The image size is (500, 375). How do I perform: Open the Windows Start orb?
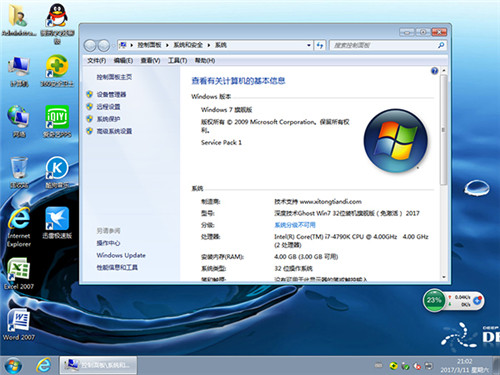point(13,366)
